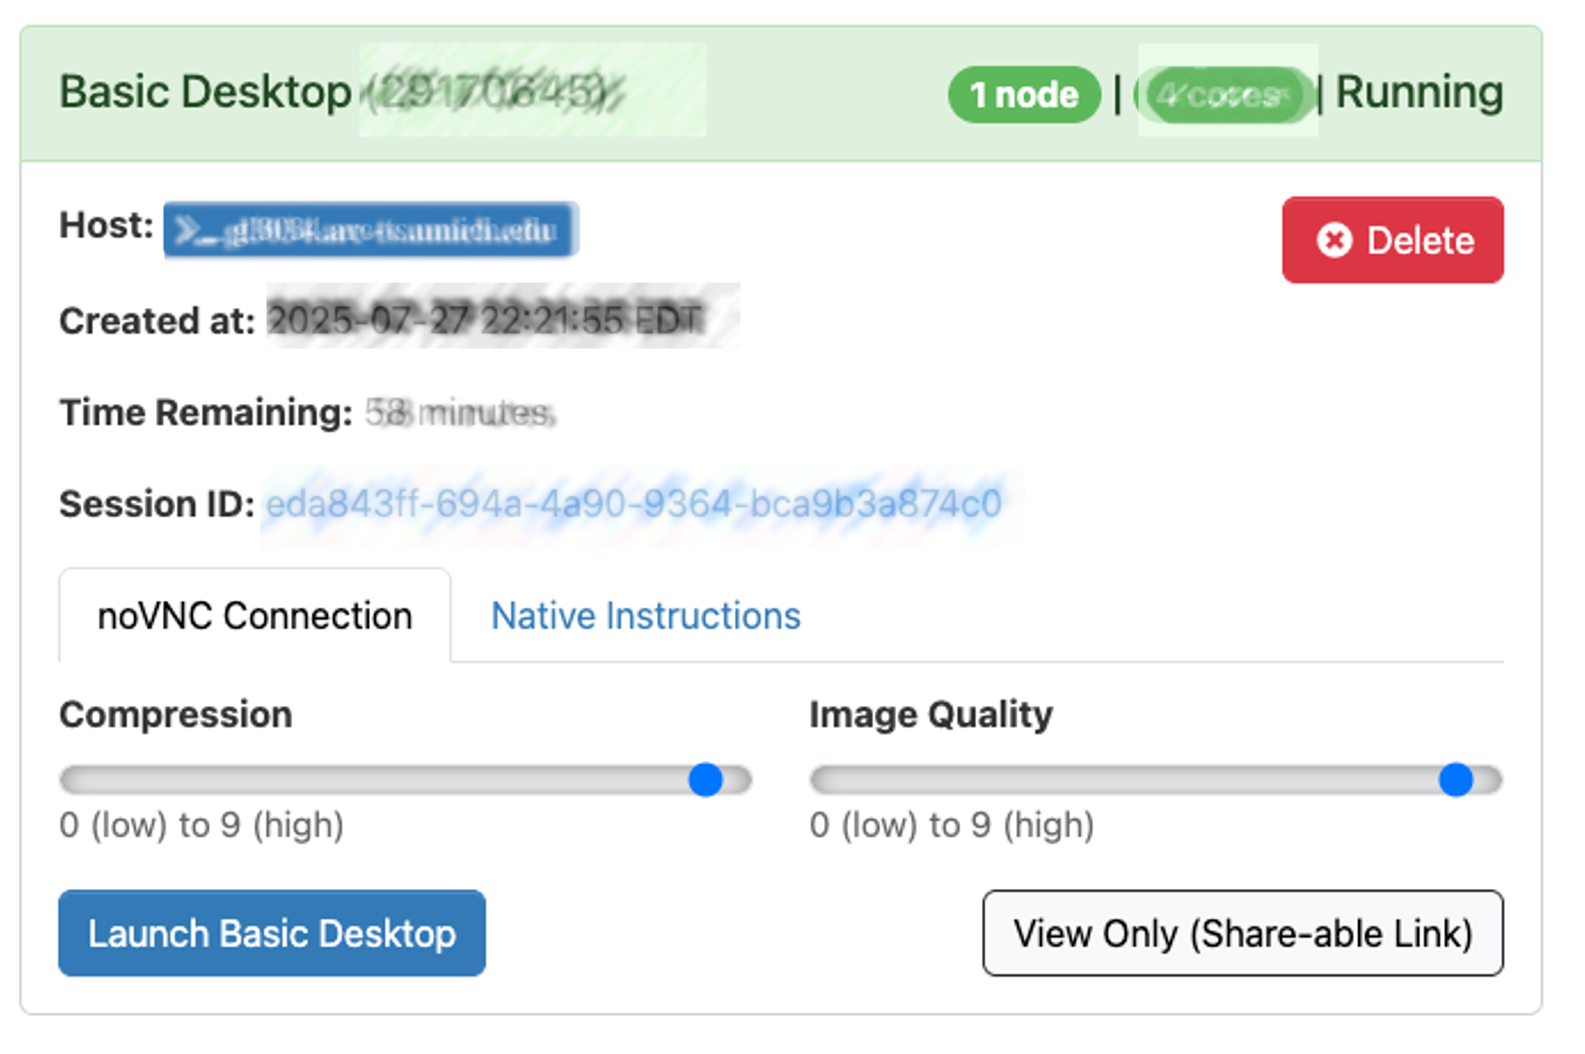Image resolution: width=1585 pixels, height=1054 pixels.
Task: Click the 1 node badge
Action: (1024, 95)
